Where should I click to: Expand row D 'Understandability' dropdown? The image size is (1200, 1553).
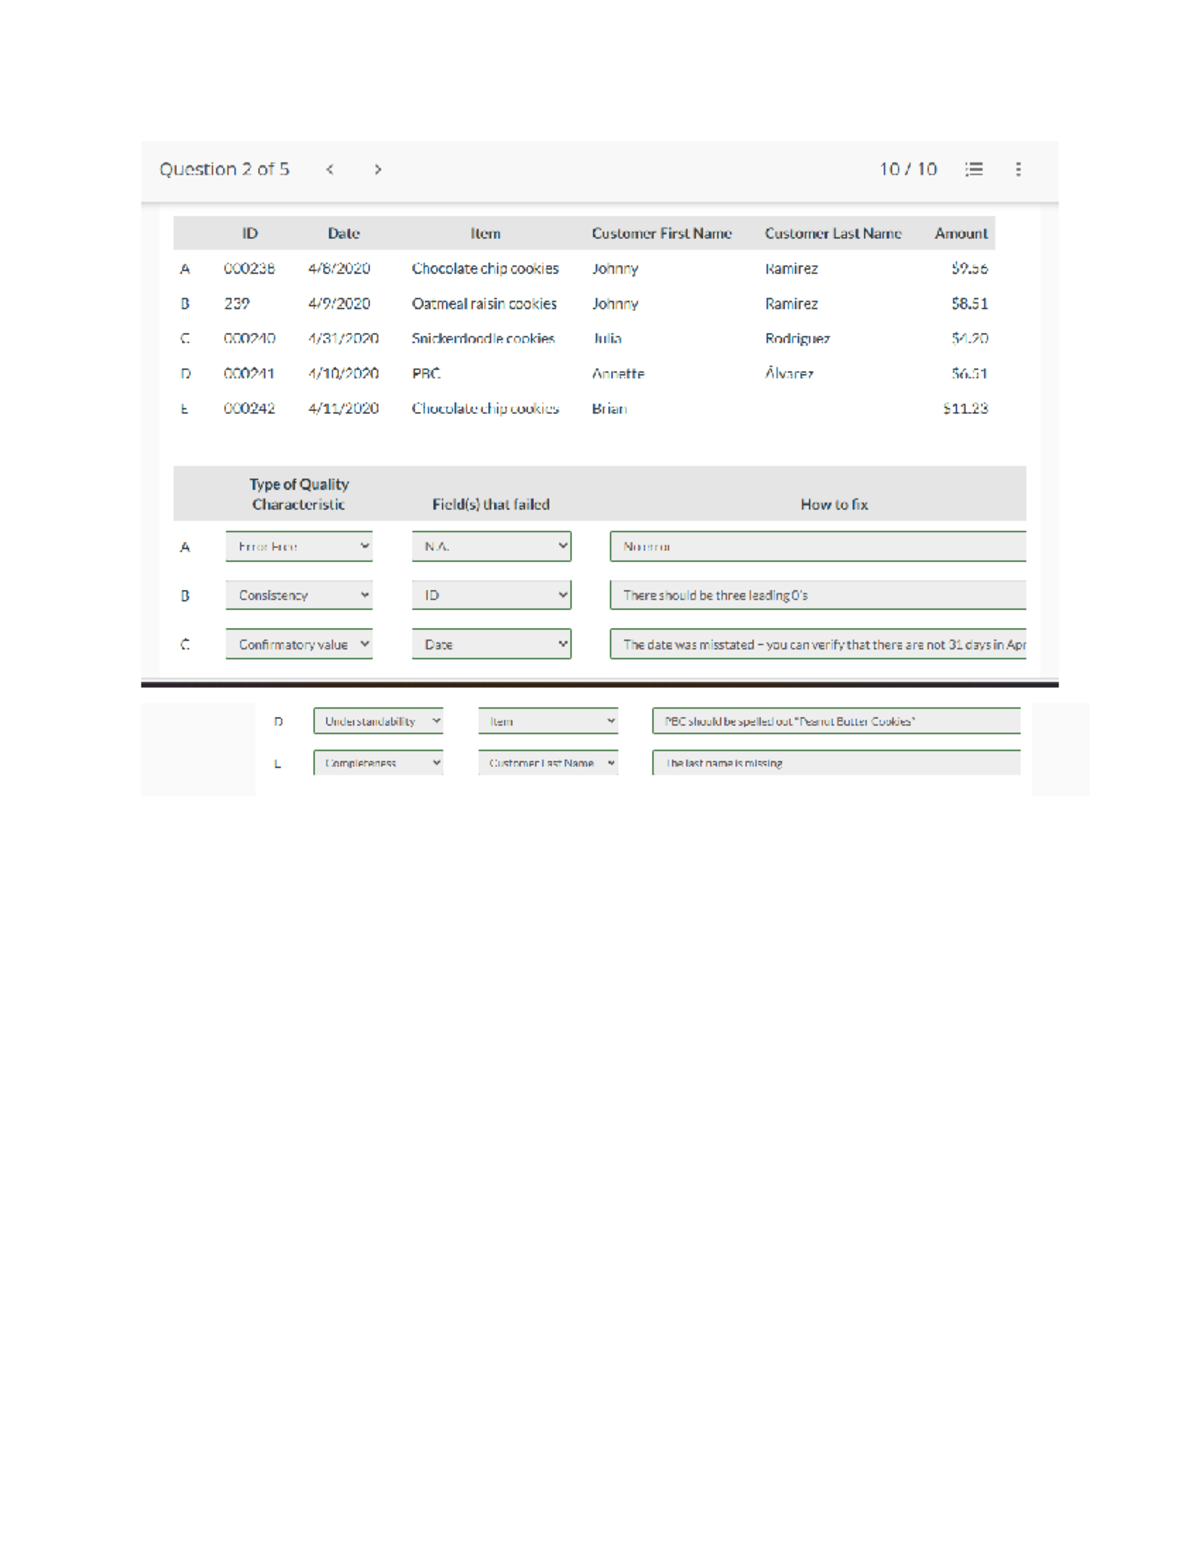[x=378, y=722]
